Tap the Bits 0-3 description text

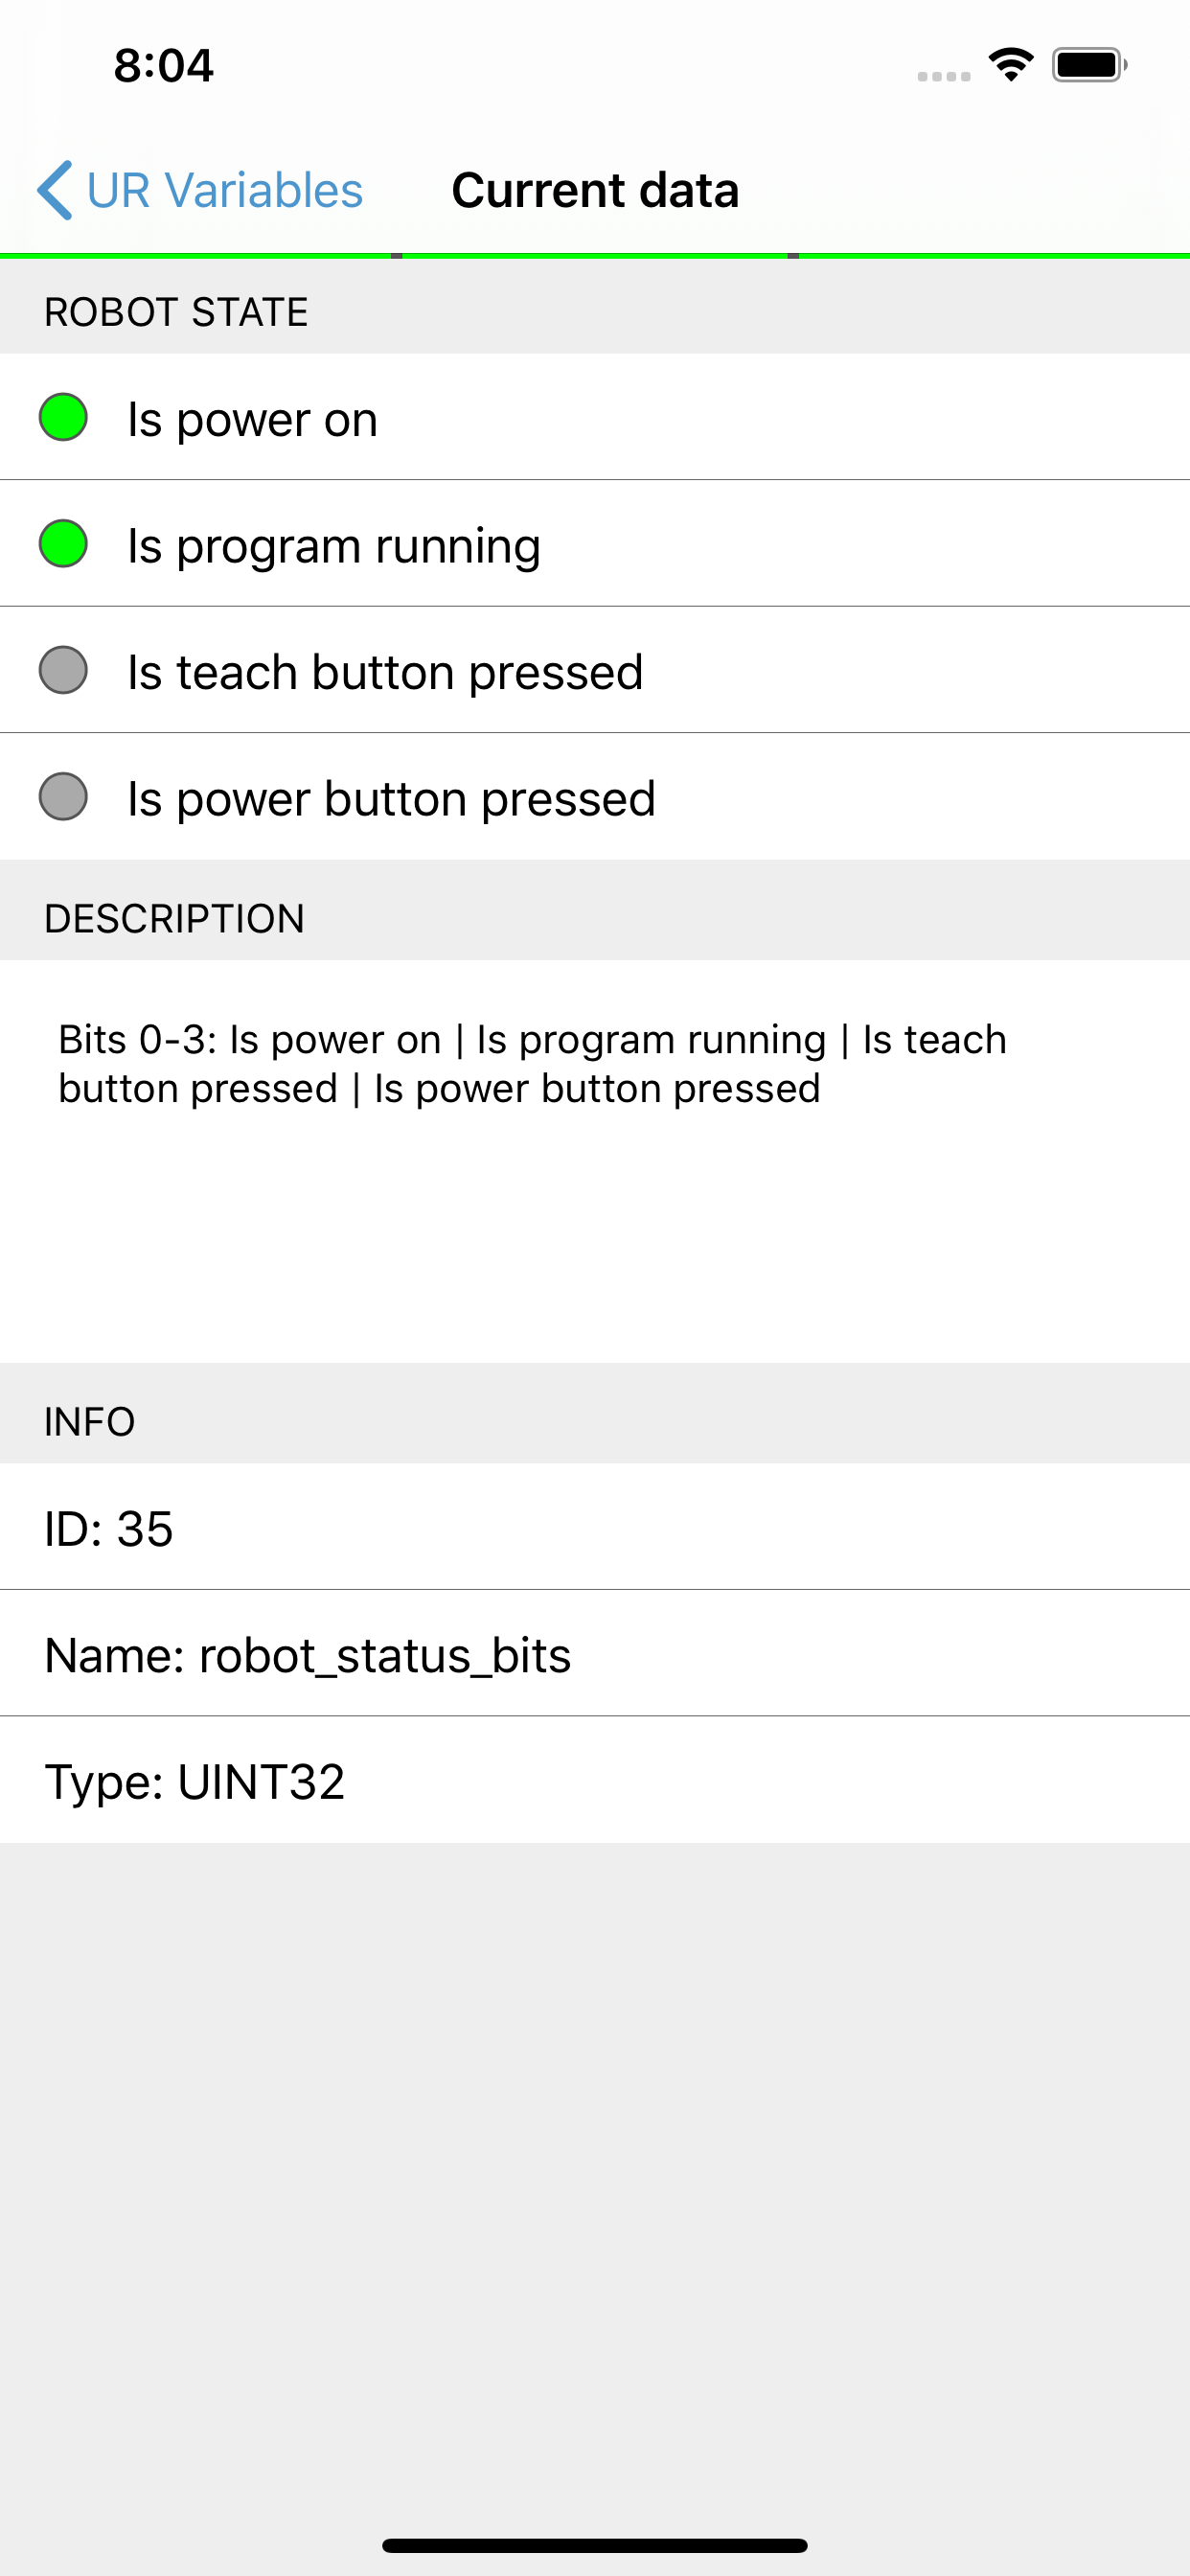click(x=532, y=1064)
